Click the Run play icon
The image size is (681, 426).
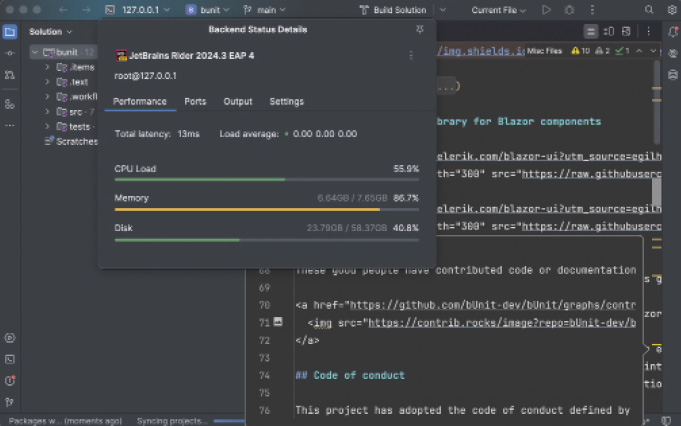546,10
